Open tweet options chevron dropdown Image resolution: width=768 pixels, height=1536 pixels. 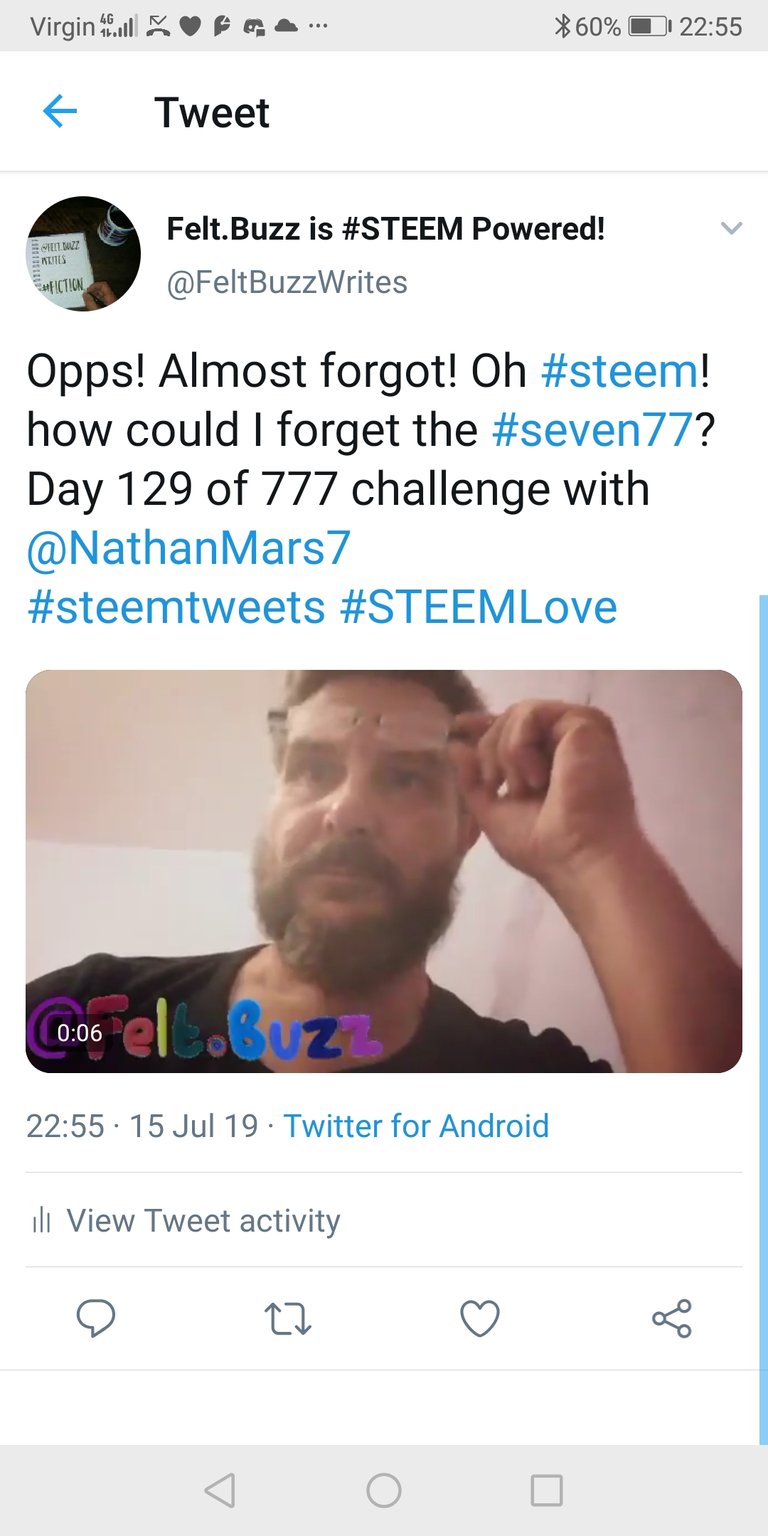coord(731,229)
